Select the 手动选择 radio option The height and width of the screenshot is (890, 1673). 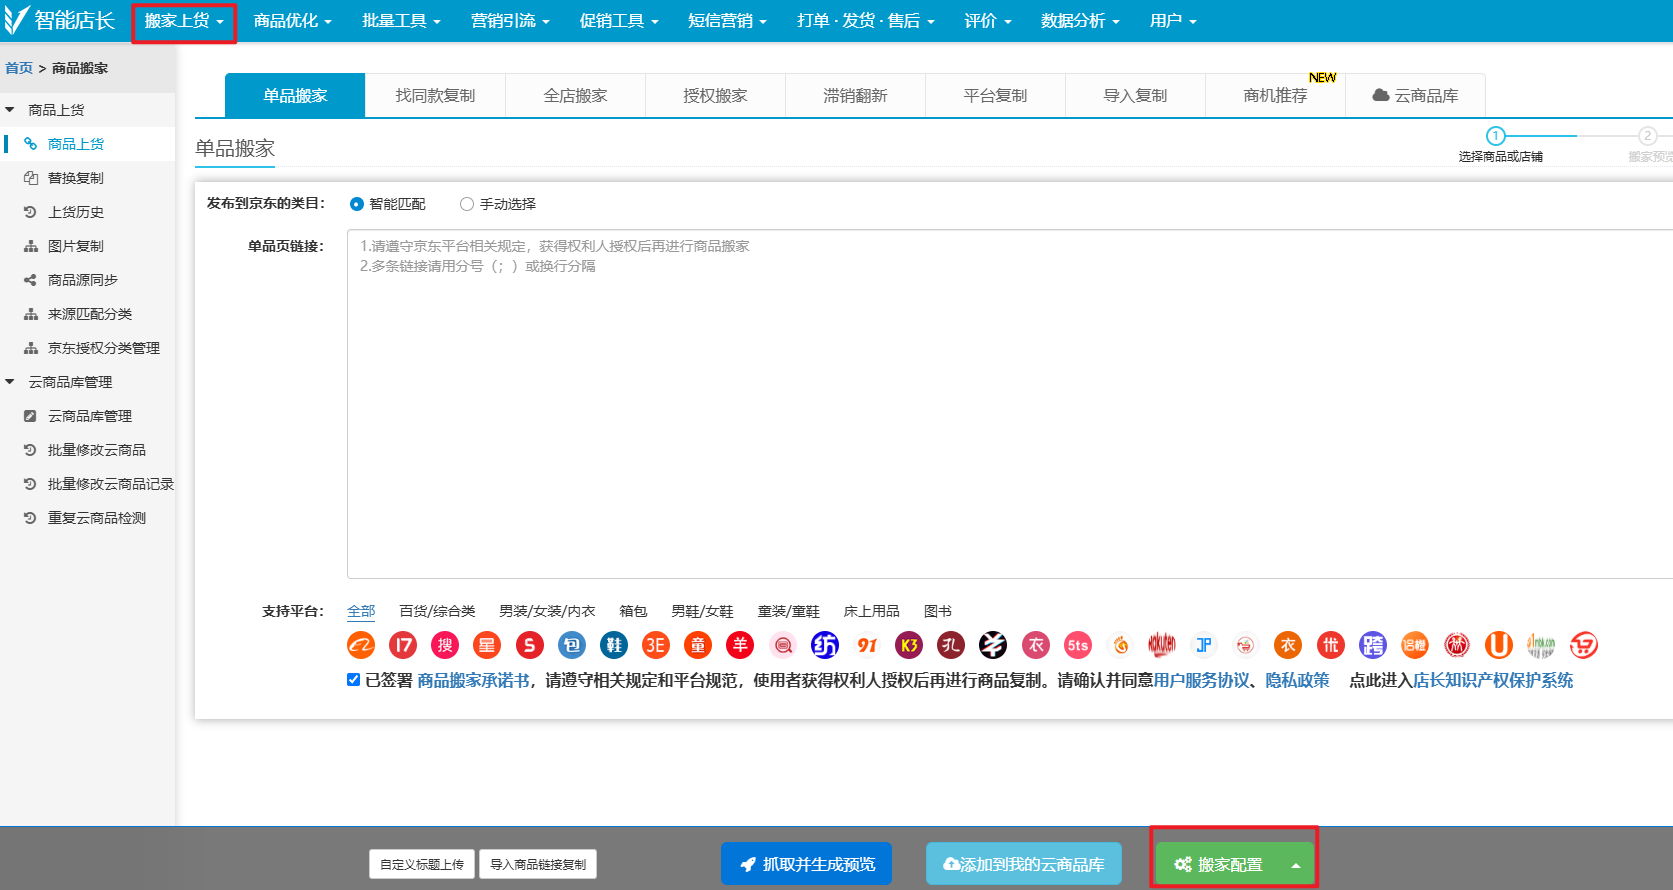coord(467,204)
